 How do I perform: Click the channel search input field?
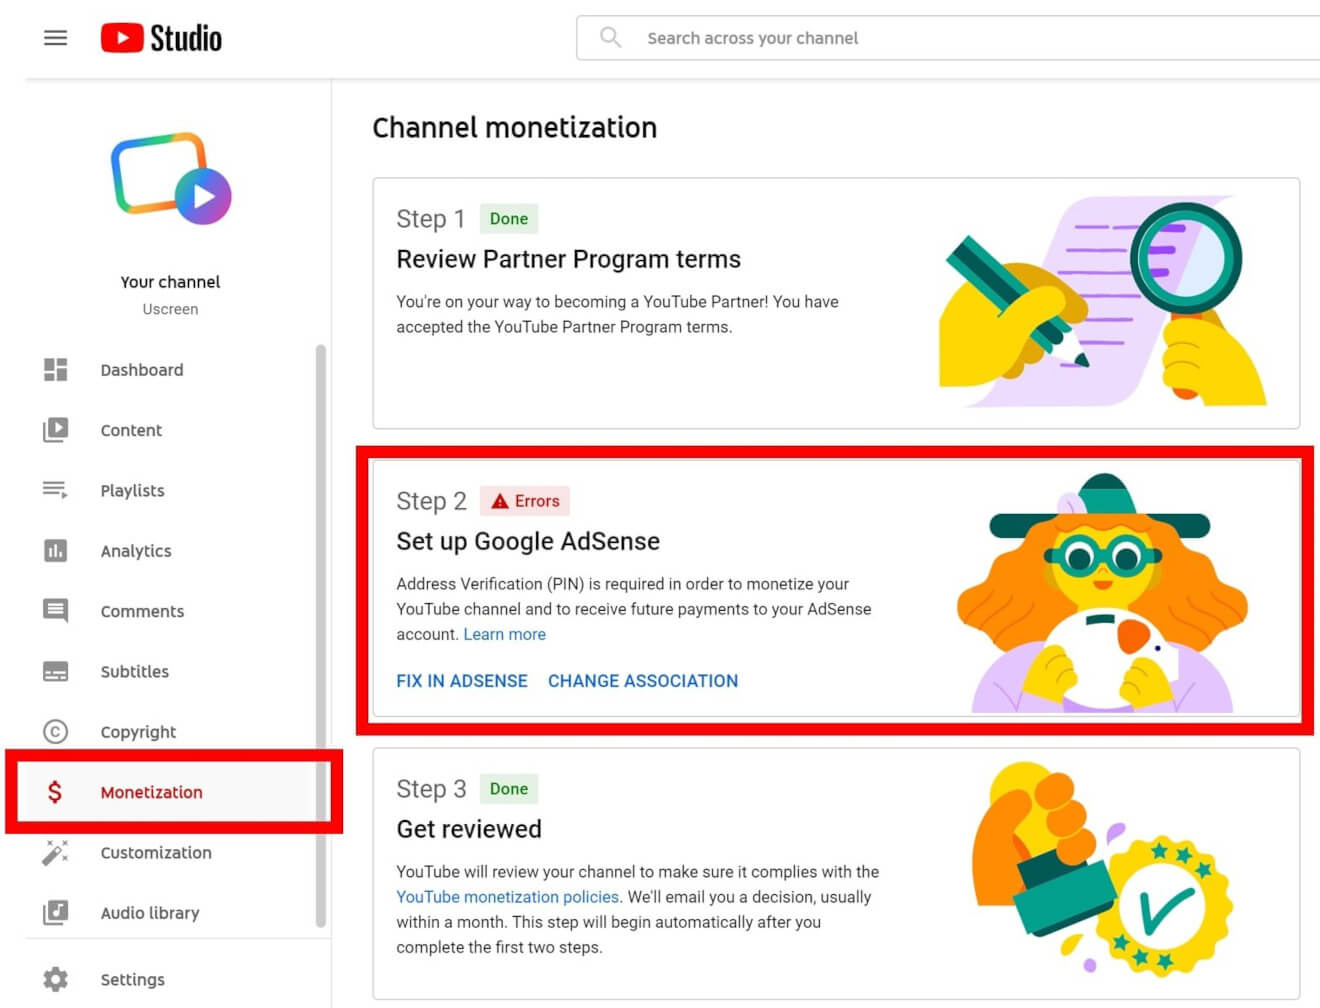point(800,37)
